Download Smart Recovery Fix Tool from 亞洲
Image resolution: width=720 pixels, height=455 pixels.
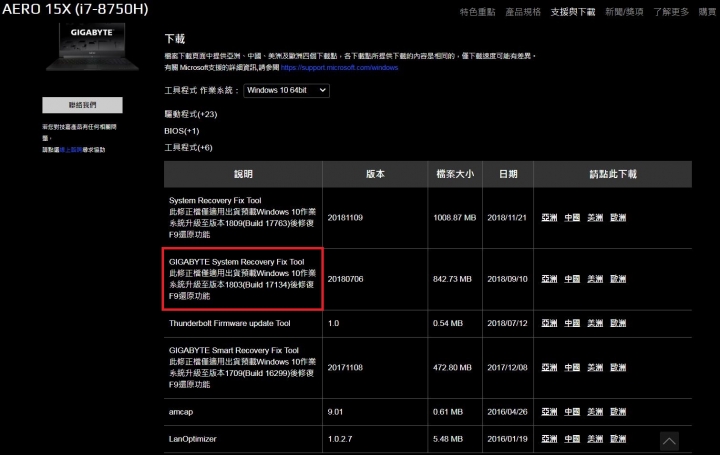549,368
